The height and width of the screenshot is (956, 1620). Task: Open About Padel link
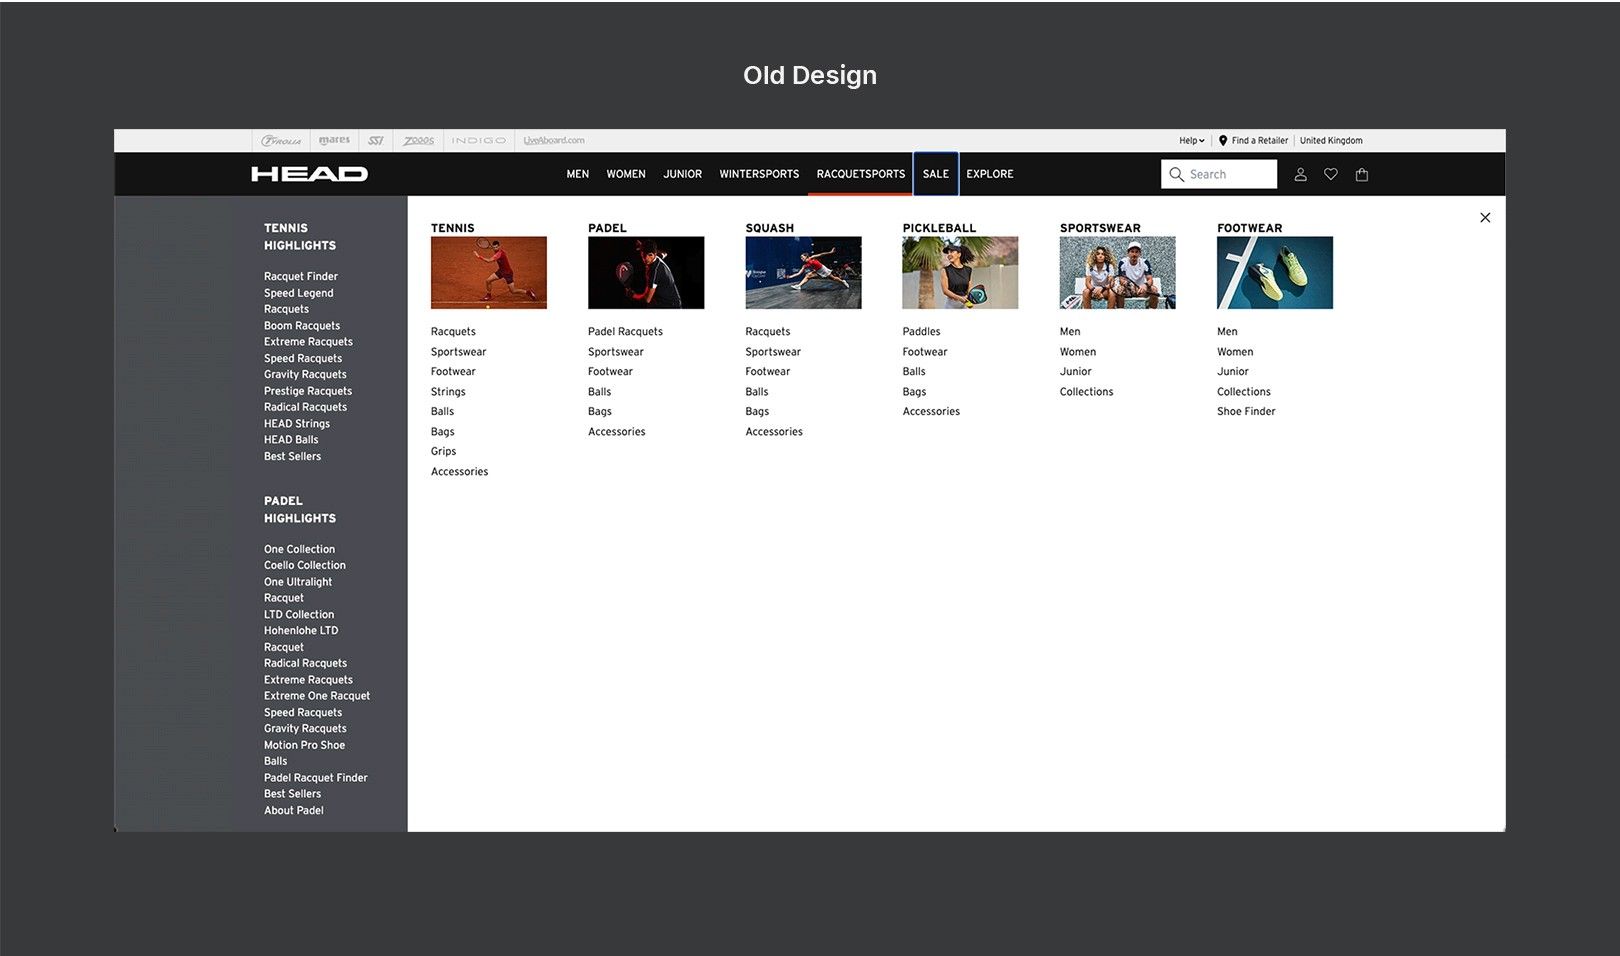(294, 811)
